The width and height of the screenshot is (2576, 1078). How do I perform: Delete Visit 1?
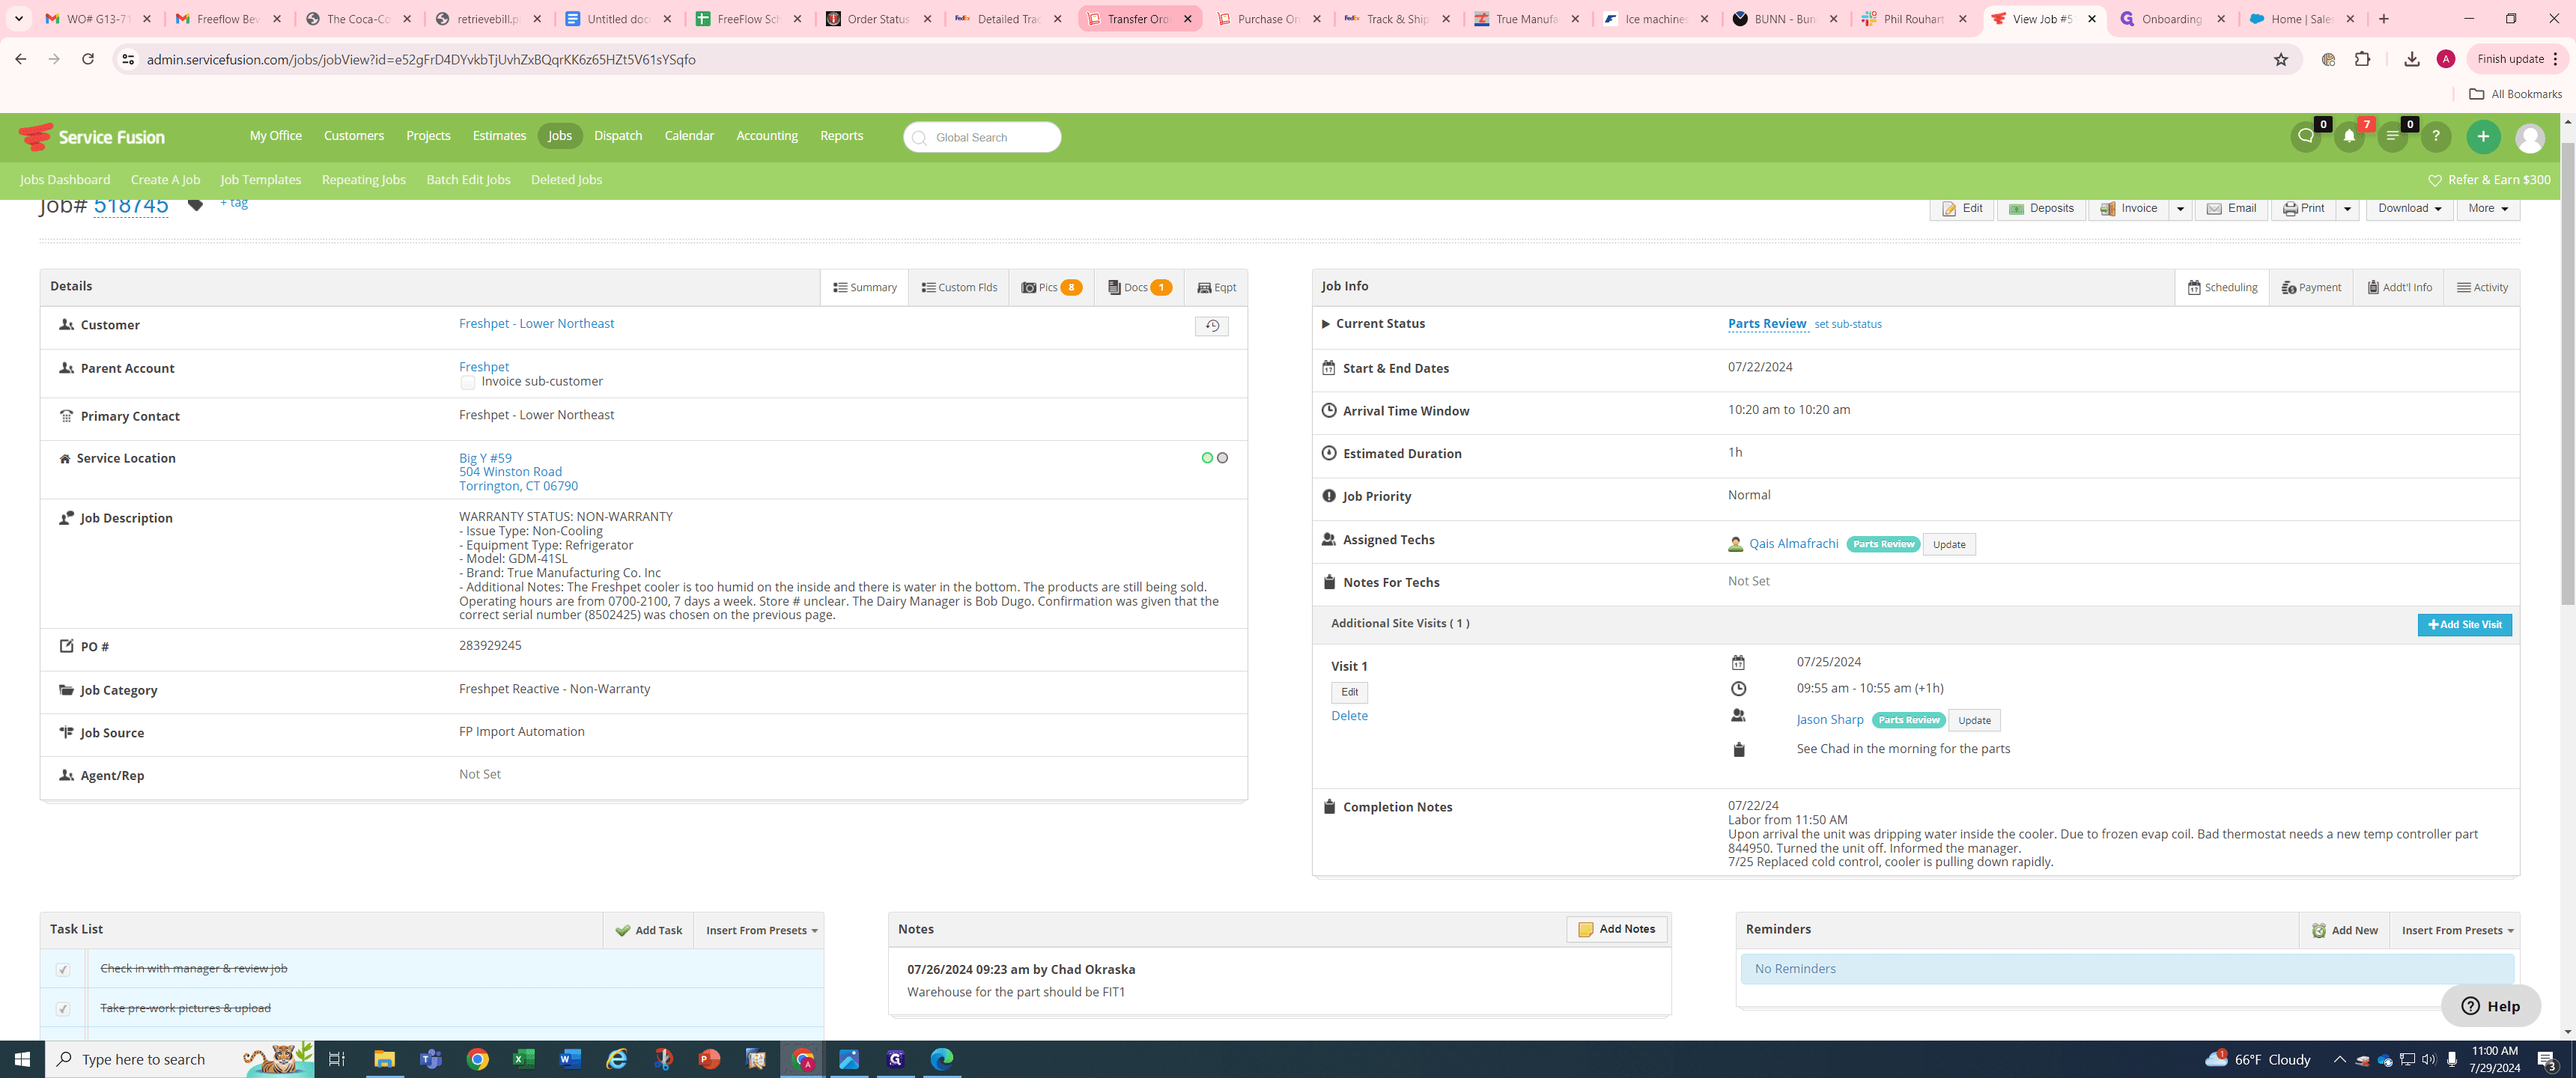click(1349, 716)
